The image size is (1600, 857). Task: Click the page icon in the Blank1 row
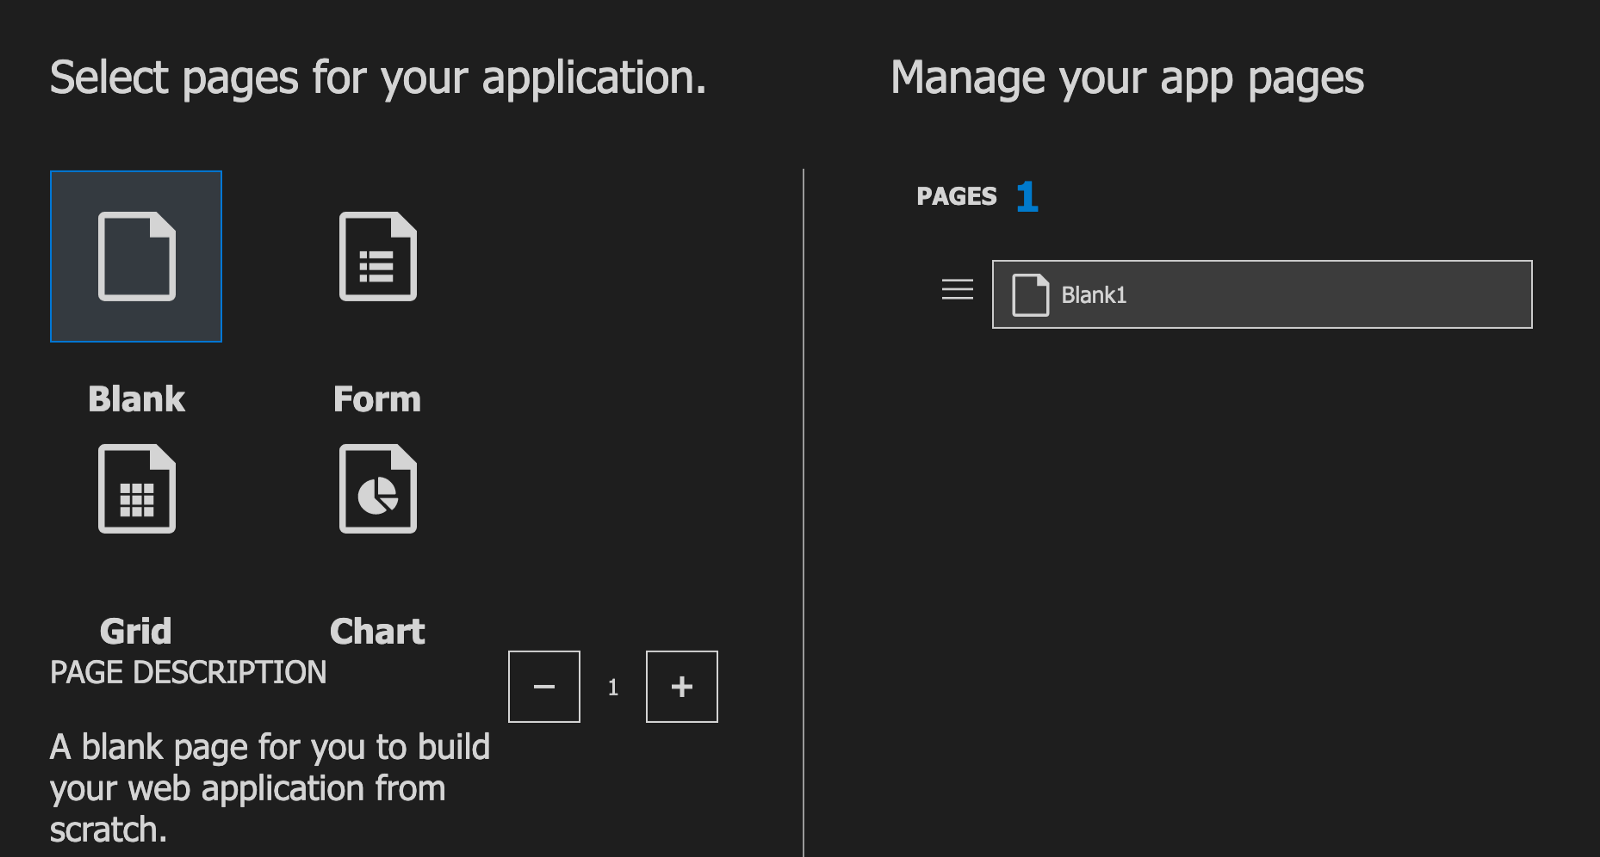1030,295
